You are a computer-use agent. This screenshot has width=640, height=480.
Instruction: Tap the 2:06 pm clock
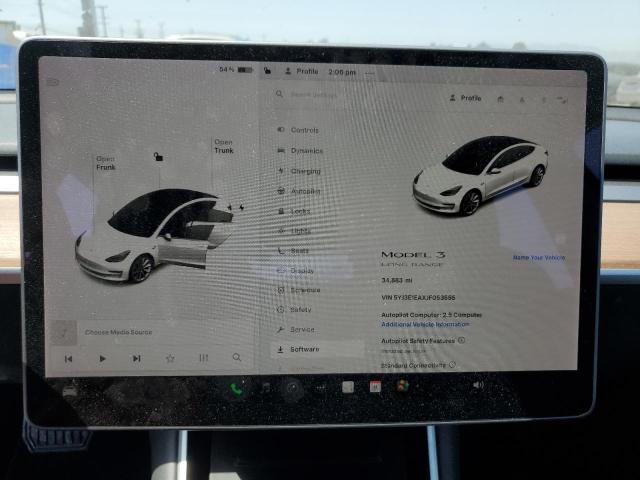pyautogui.click(x=342, y=72)
